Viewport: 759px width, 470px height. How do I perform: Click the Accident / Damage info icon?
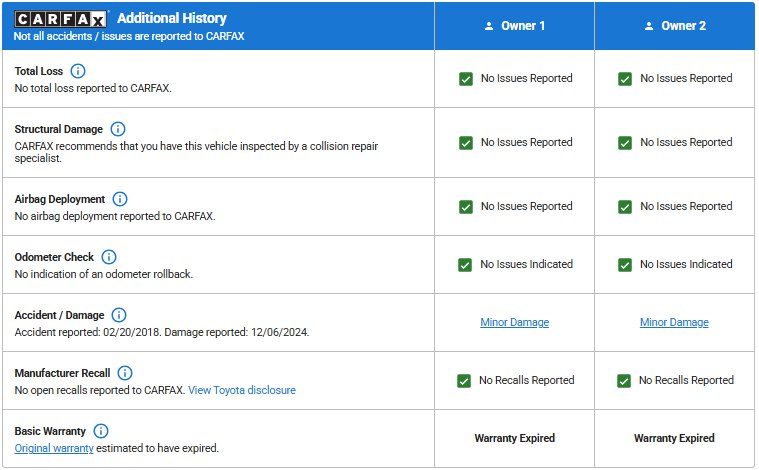pyautogui.click(x=119, y=315)
